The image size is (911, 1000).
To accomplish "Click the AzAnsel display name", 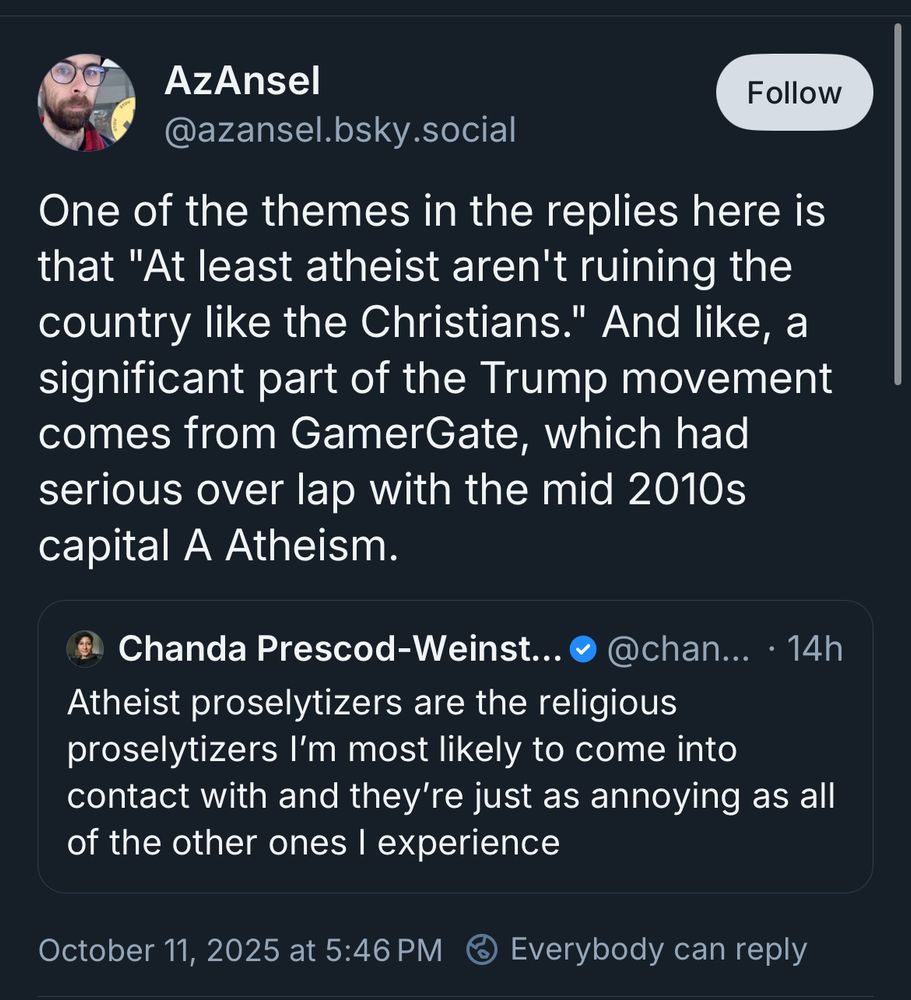I will coord(242,82).
